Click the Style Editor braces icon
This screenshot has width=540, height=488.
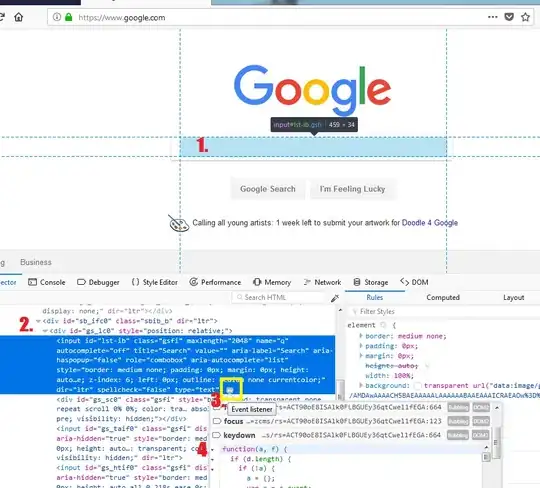pos(135,282)
